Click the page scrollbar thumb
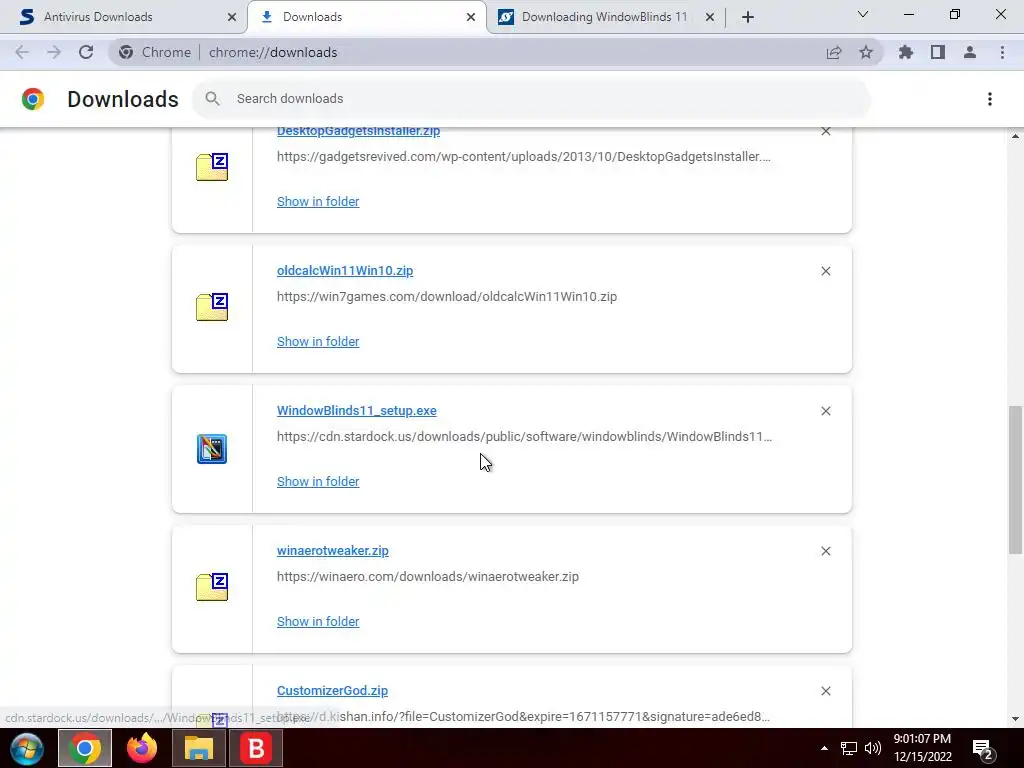The height and width of the screenshot is (768, 1024). (x=1015, y=480)
